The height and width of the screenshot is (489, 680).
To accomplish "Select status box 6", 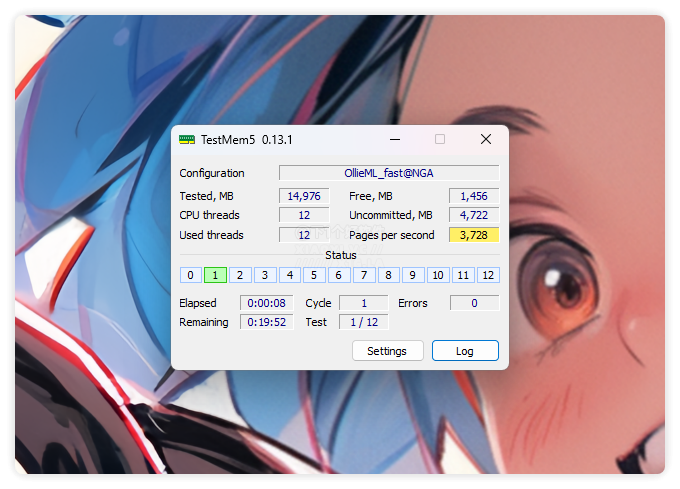I will pos(339,275).
